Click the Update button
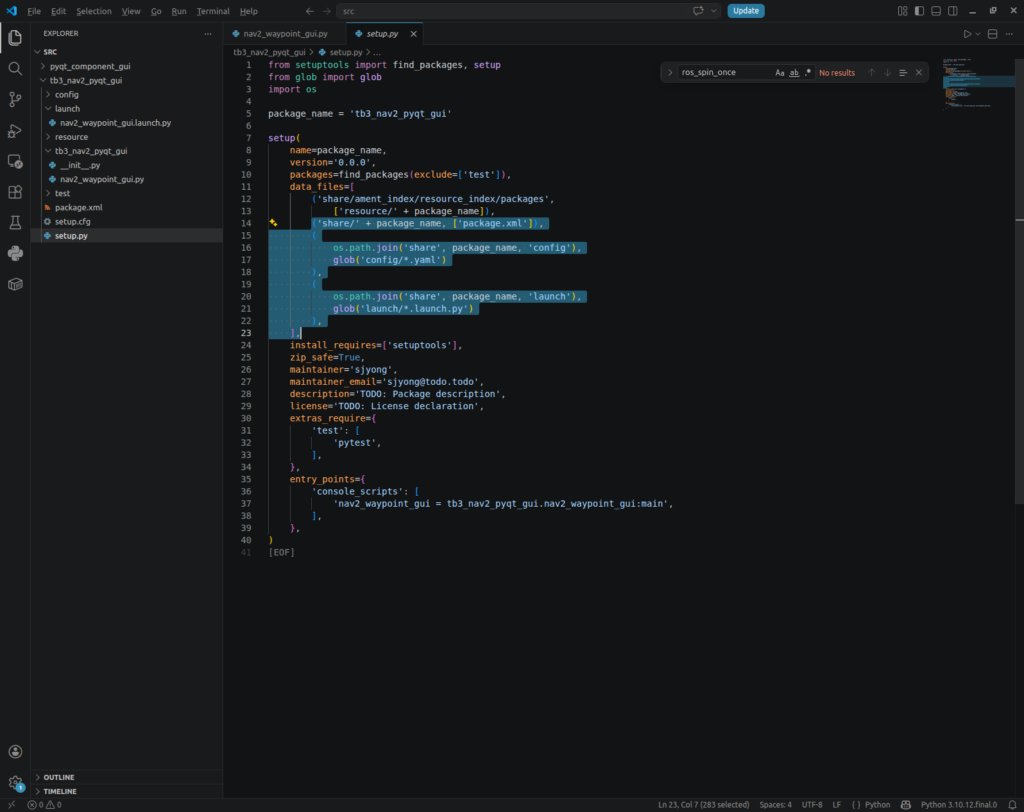Screen dimensions: 1024x812 [x=746, y=11]
